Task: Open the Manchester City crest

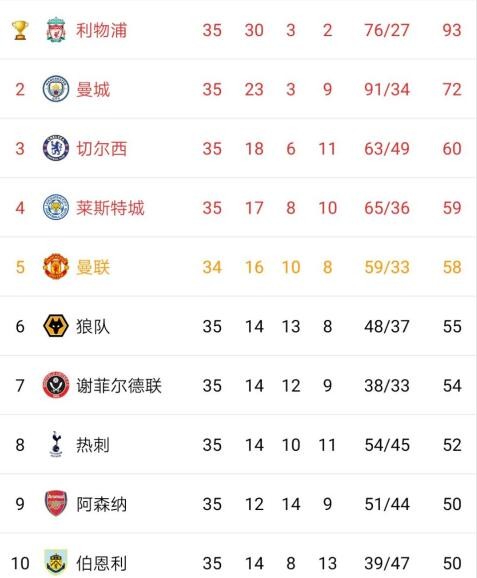Action: [56, 89]
